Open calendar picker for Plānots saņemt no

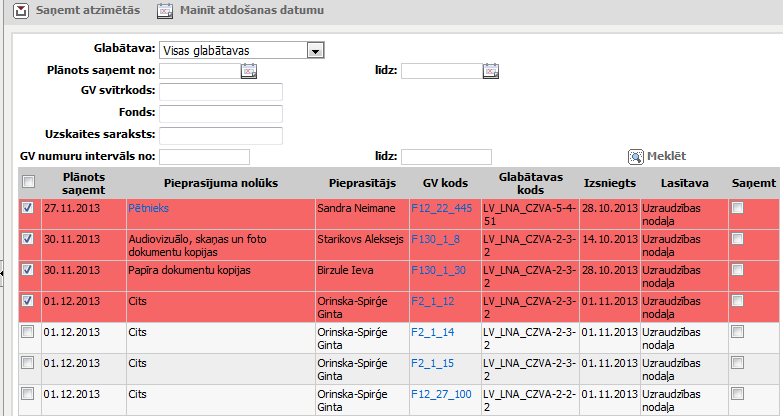[x=249, y=70]
